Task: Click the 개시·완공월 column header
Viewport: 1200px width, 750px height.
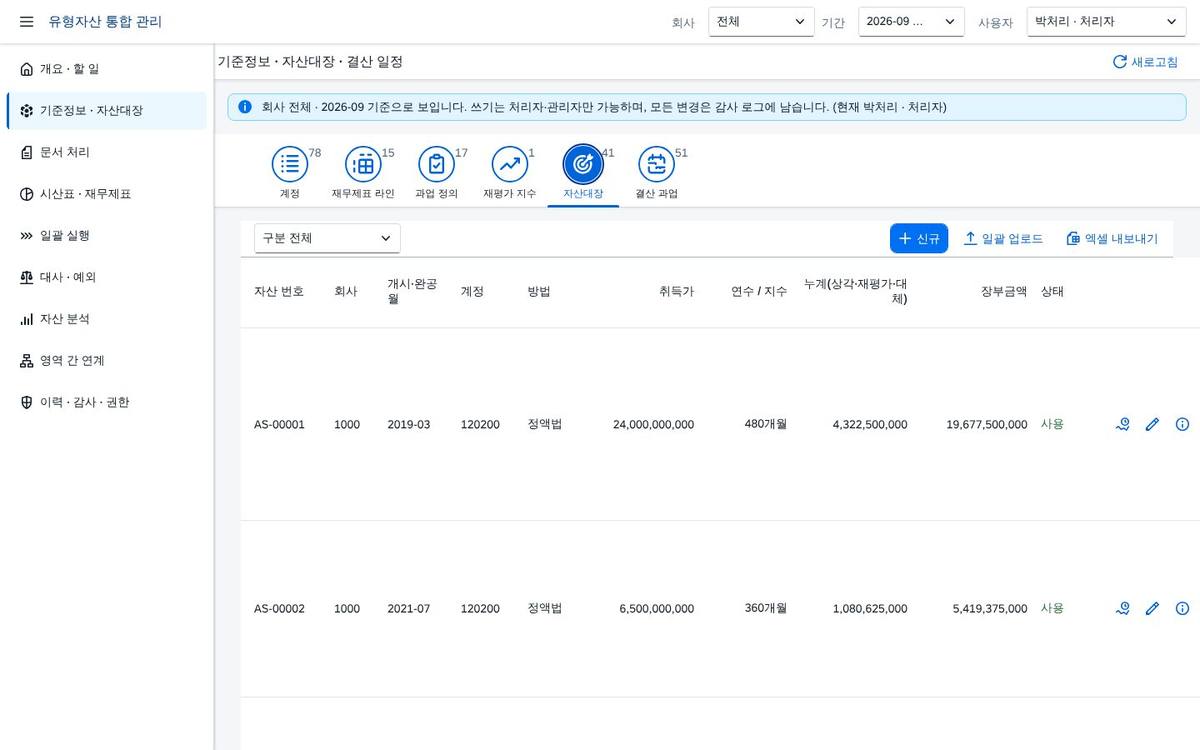Action: point(412,291)
